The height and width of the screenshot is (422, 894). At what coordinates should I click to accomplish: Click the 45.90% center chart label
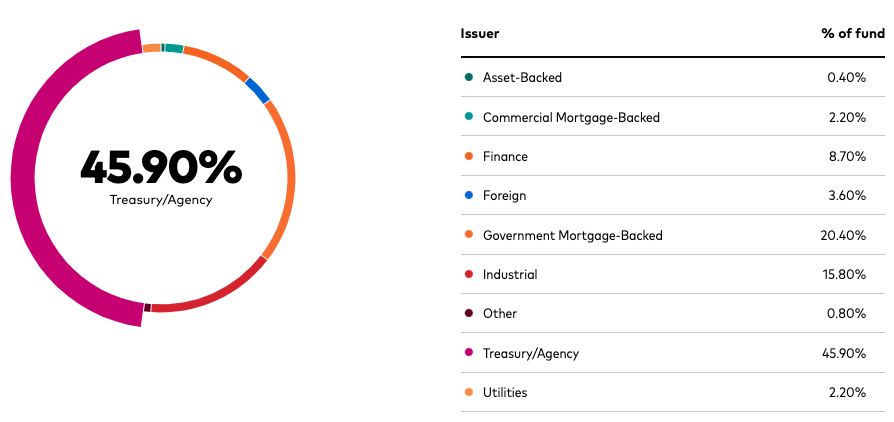point(161,167)
